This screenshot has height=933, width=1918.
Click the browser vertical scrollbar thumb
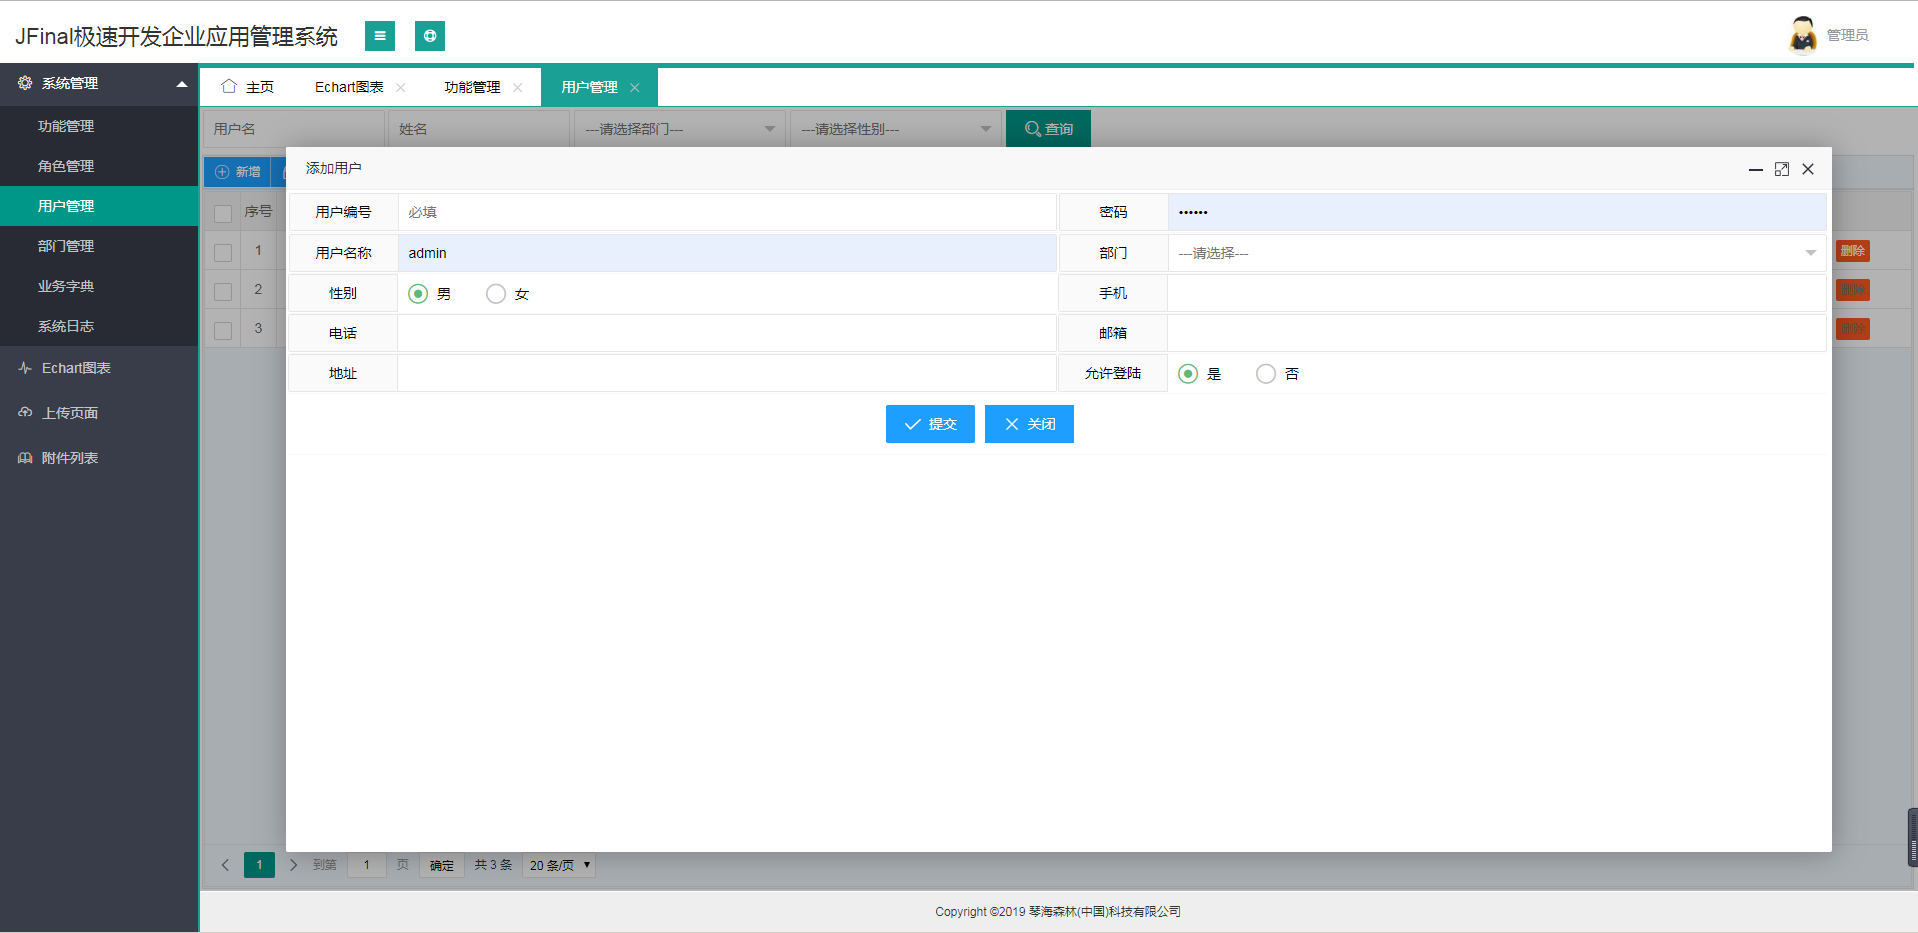point(1913,837)
